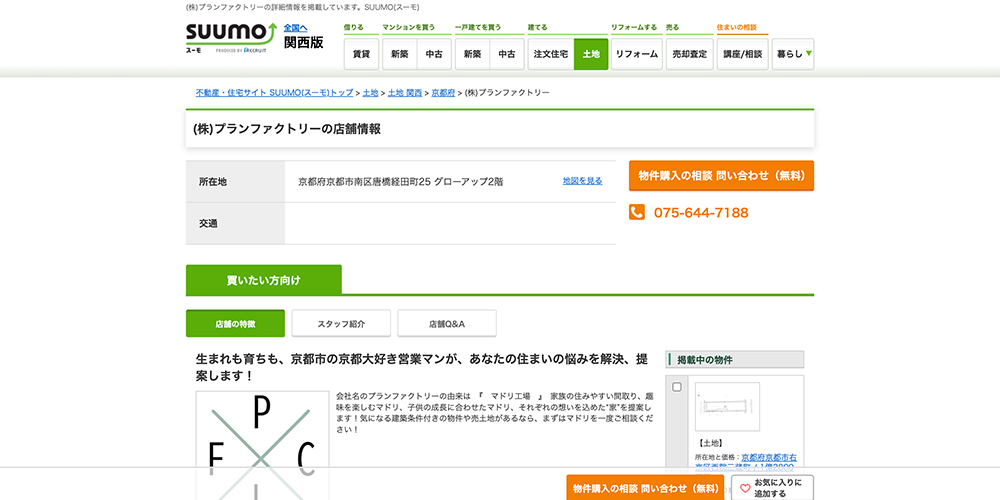Select 中古 under 一戸建てを買う

[x=507, y=54]
